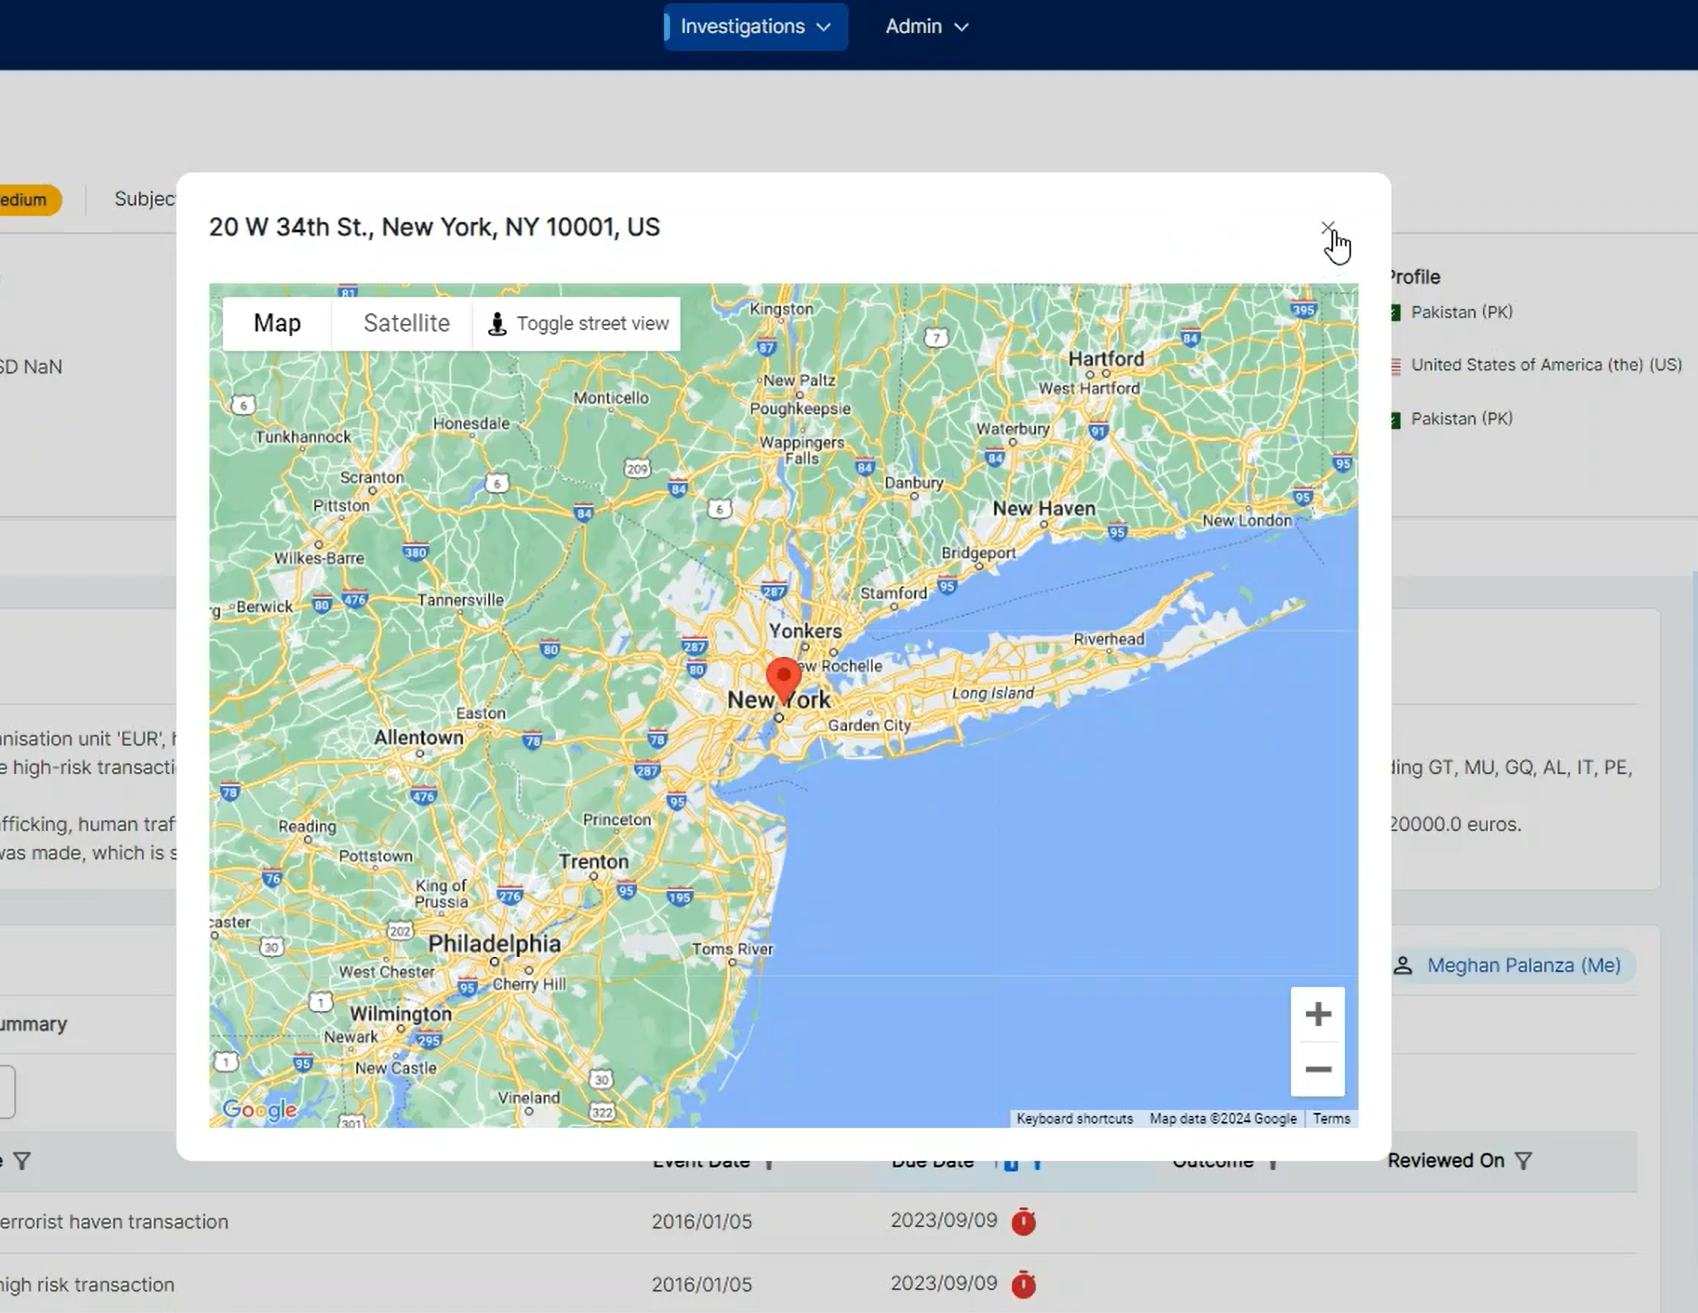The height and width of the screenshot is (1313, 1698).
Task: Click the Google logo on the map
Action: click(x=261, y=1110)
